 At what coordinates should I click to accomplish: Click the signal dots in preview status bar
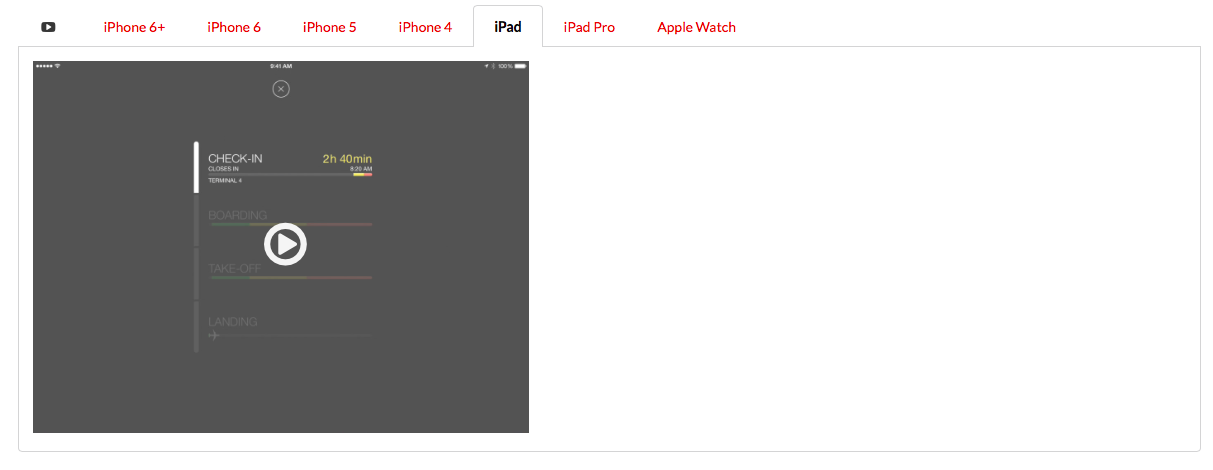44,66
